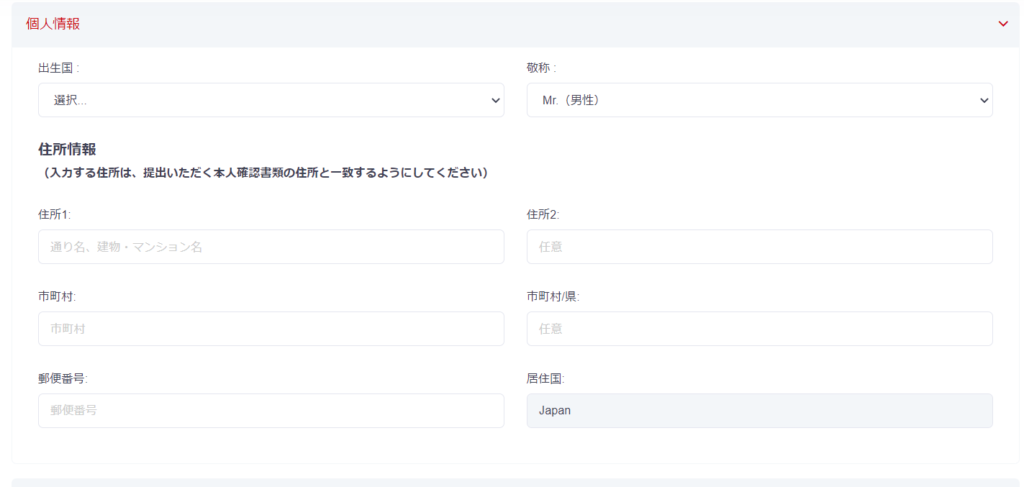Focus the optional 住所2 address field
Screen dimensions: 1024x487
tap(760, 247)
